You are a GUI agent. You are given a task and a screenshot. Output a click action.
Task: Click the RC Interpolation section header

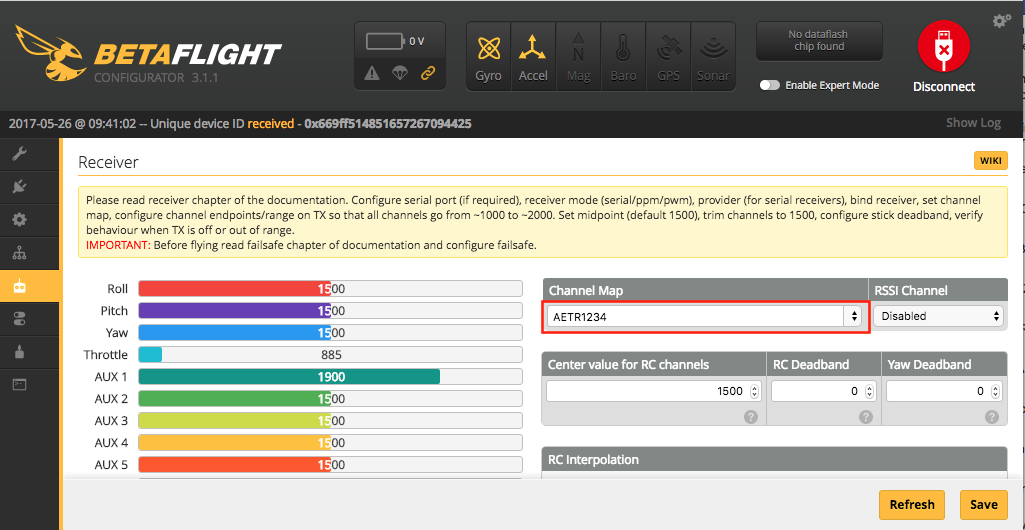pos(774,459)
